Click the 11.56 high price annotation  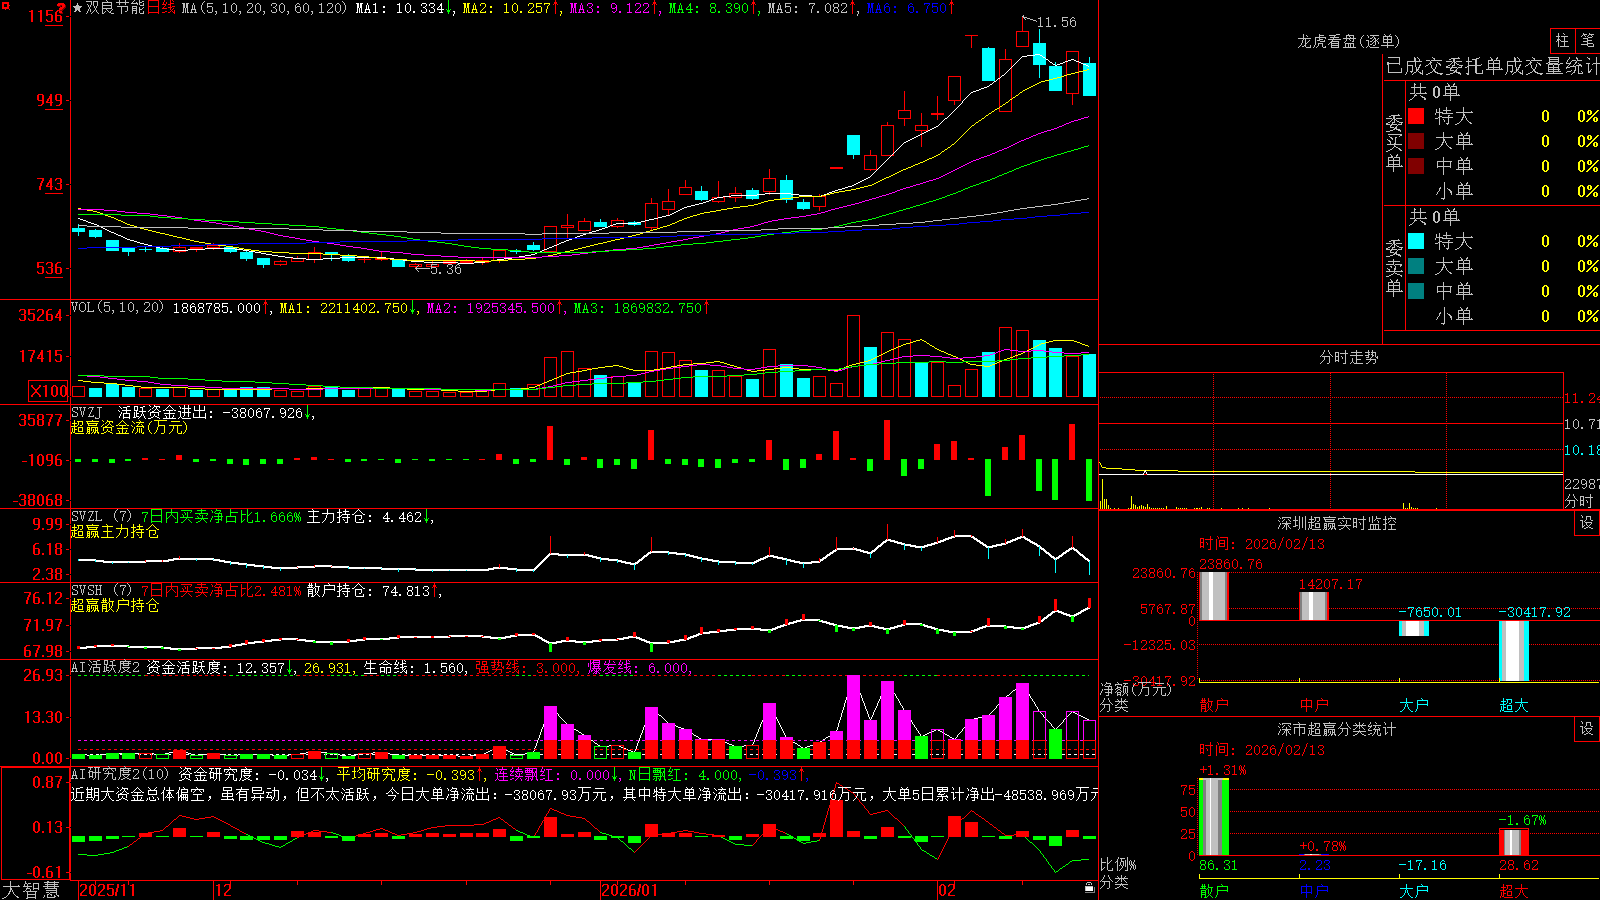click(x=1056, y=22)
